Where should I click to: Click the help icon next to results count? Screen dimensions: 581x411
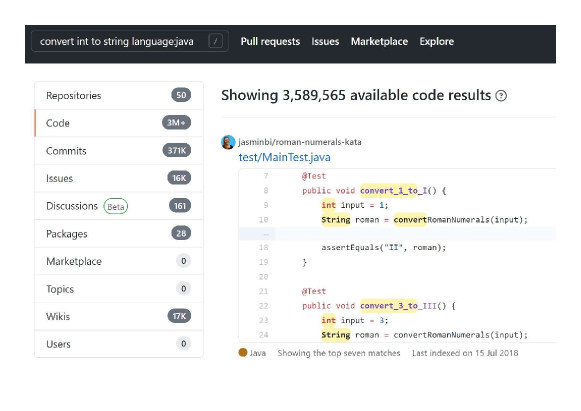point(501,96)
